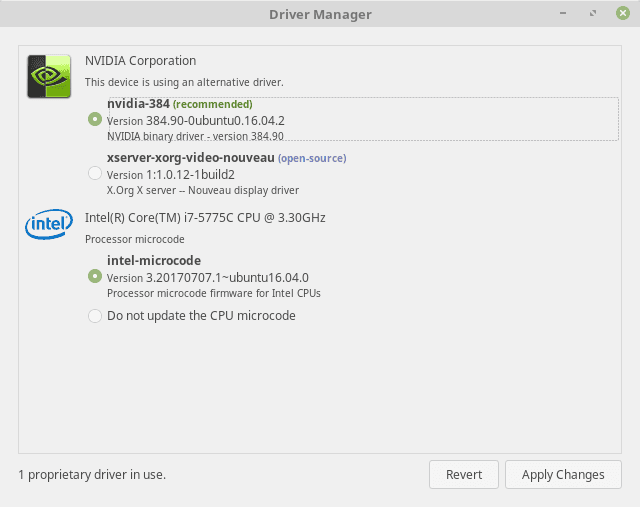The width and height of the screenshot is (640, 507).
Task: Click the NVIDIA Corporation logo icon
Action: tap(48, 77)
